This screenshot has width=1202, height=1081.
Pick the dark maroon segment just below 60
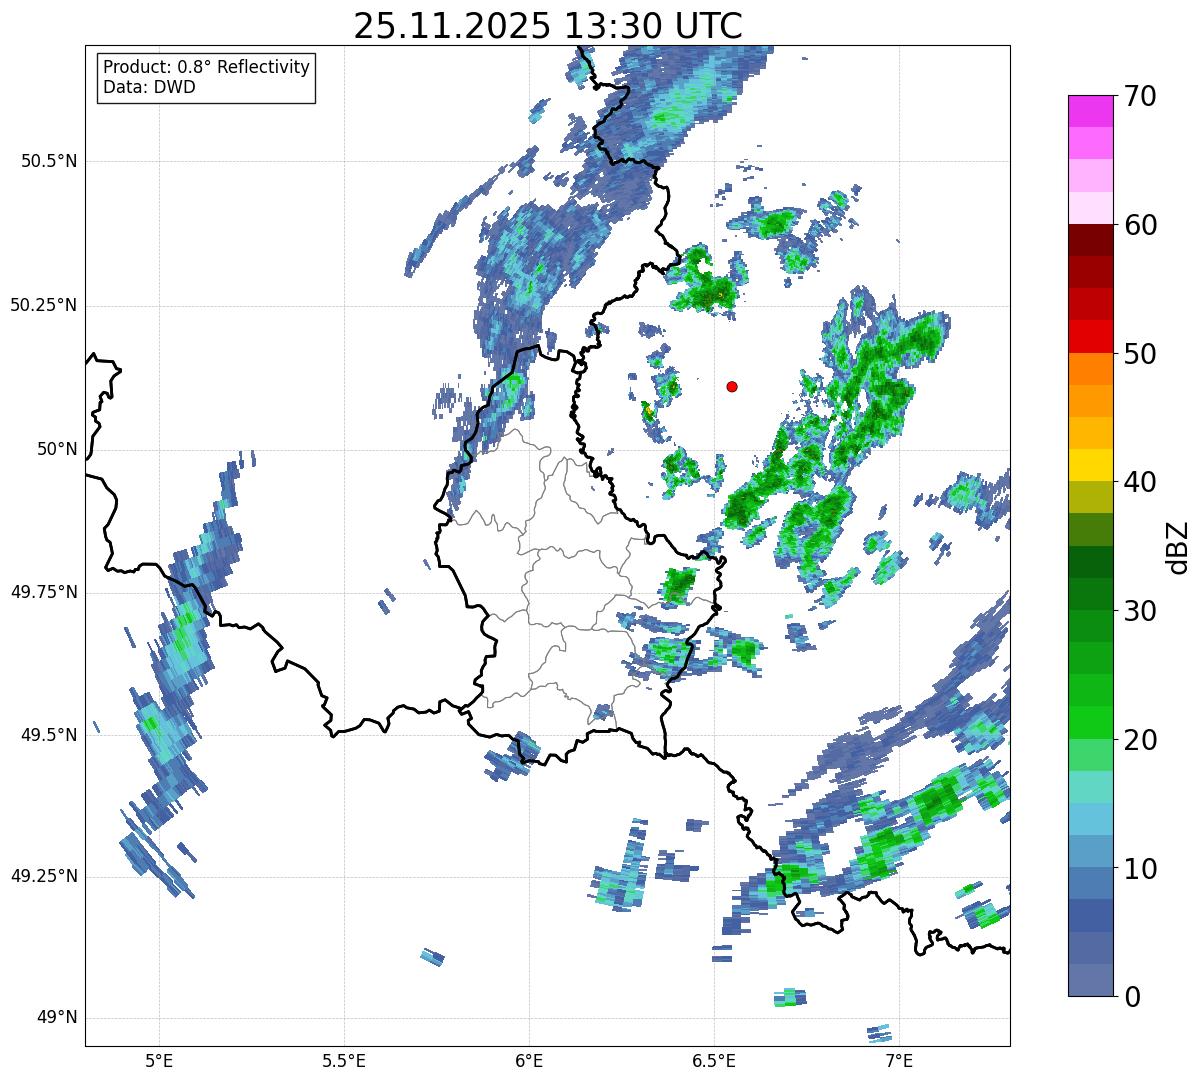click(1090, 240)
